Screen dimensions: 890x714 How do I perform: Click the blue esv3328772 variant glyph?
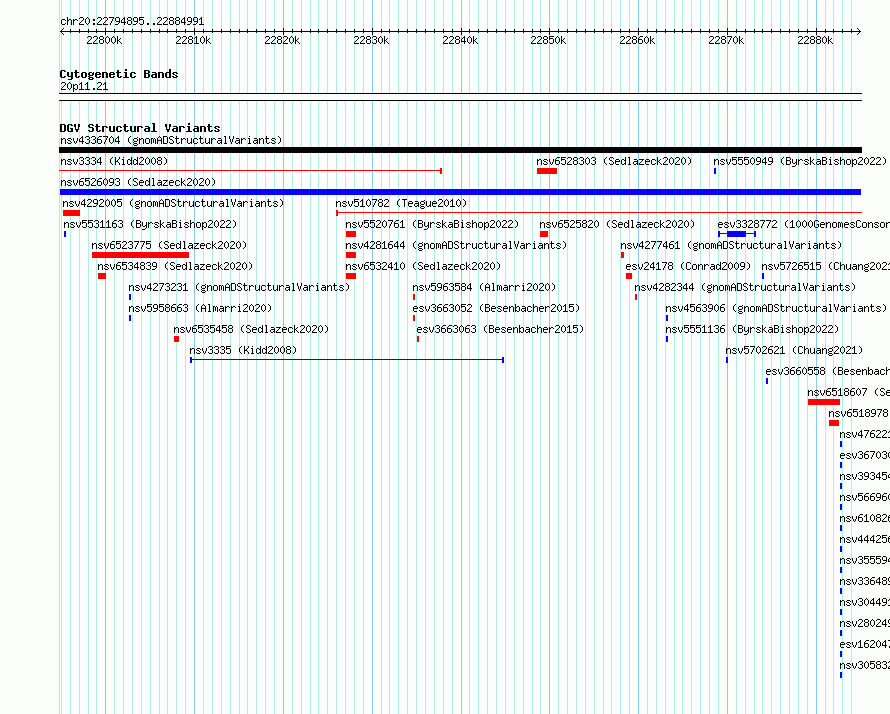pyautogui.click(x=737, y=234)
